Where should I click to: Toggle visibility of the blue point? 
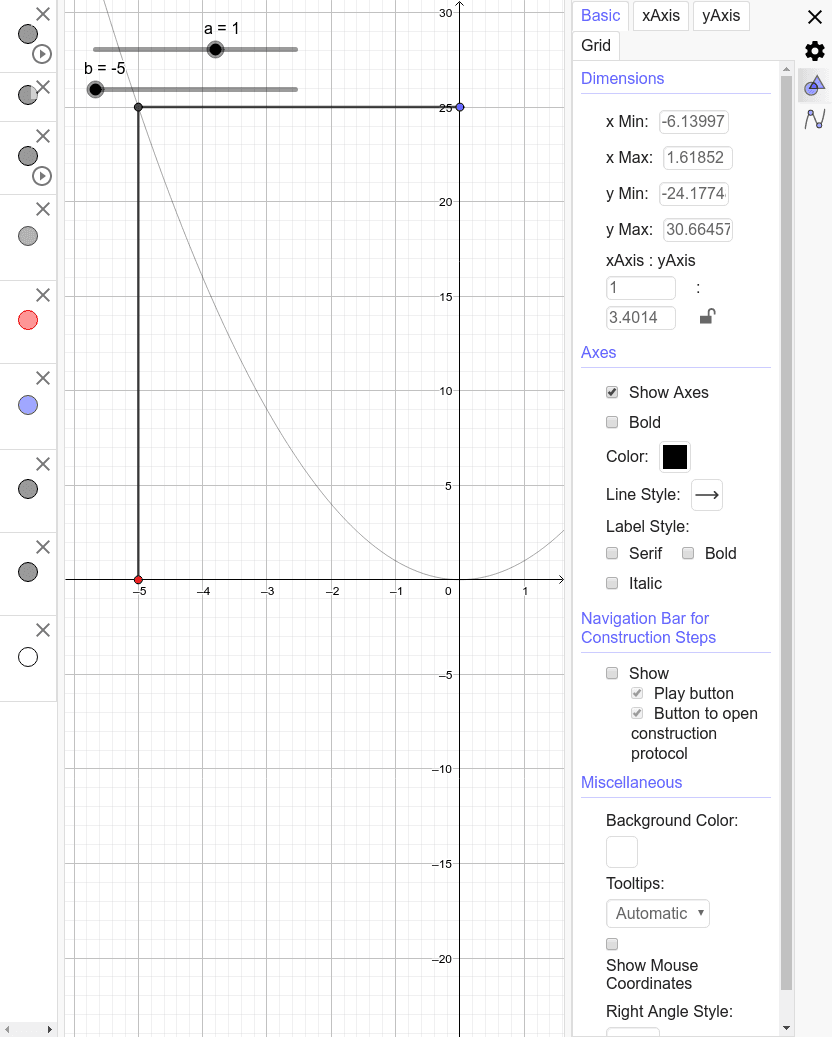click(28, 405)
